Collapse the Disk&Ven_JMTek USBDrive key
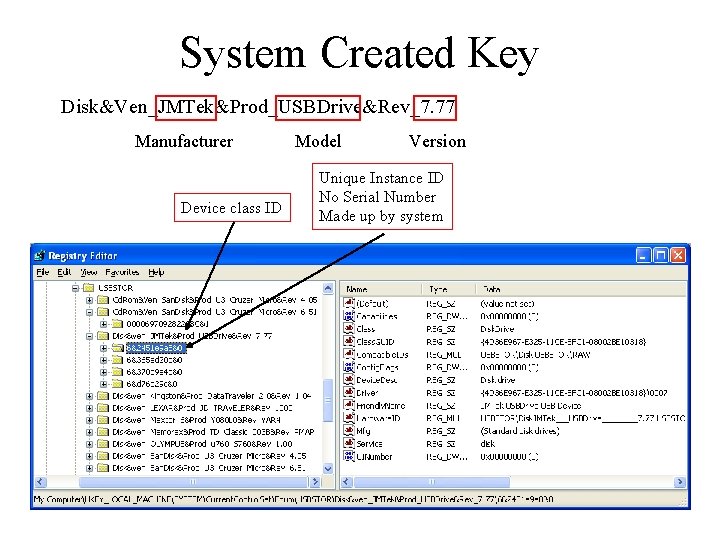The image size is (720, 540). pos(90,336)
